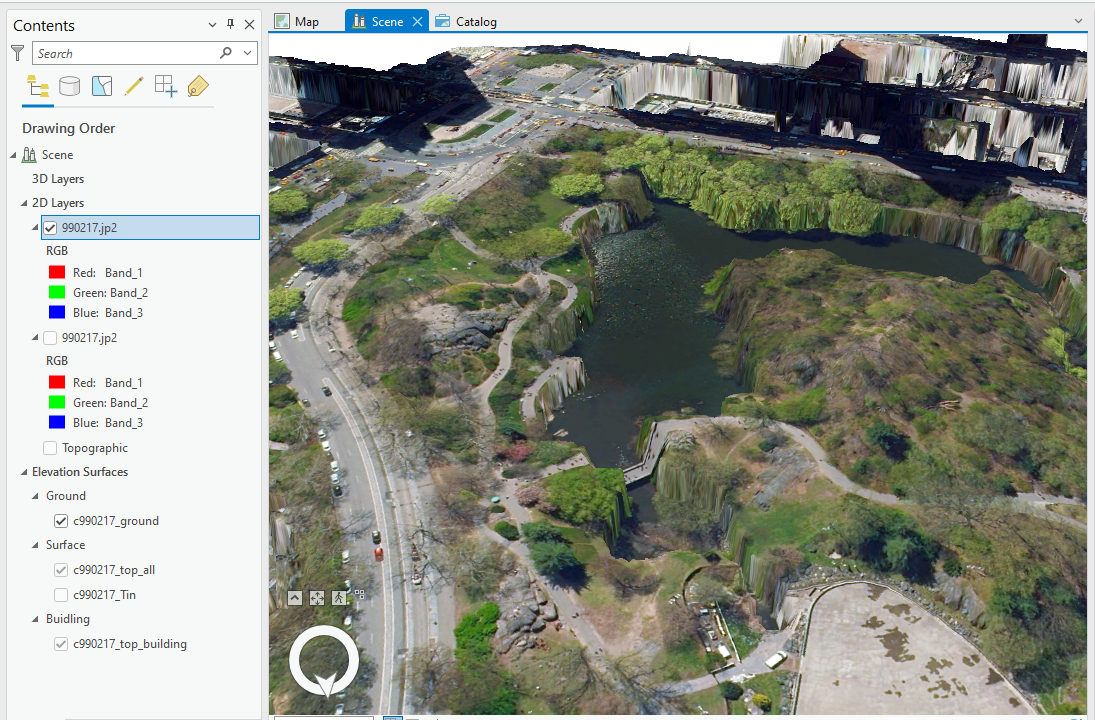This screenshot has width=1095, height=720.
Task: Pin the Contents pane with auto-hide button
Action: (x=231, y=25)
